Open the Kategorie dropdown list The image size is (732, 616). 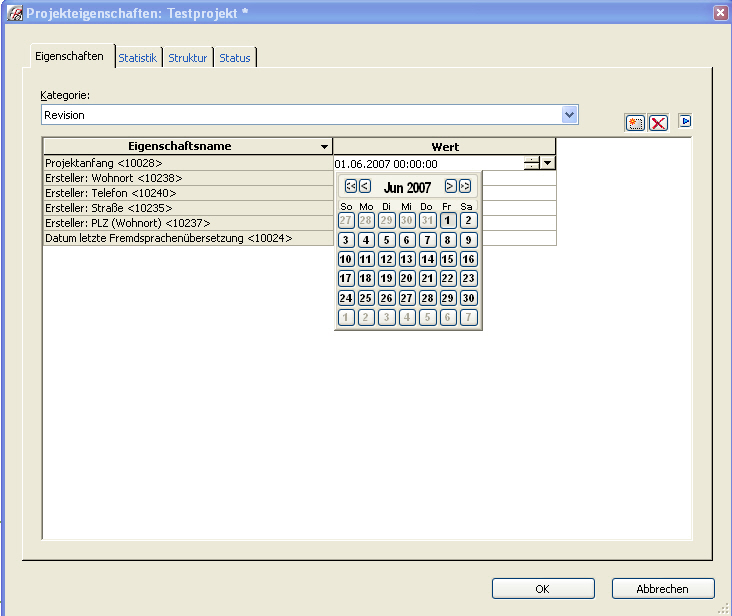(569, 115)
